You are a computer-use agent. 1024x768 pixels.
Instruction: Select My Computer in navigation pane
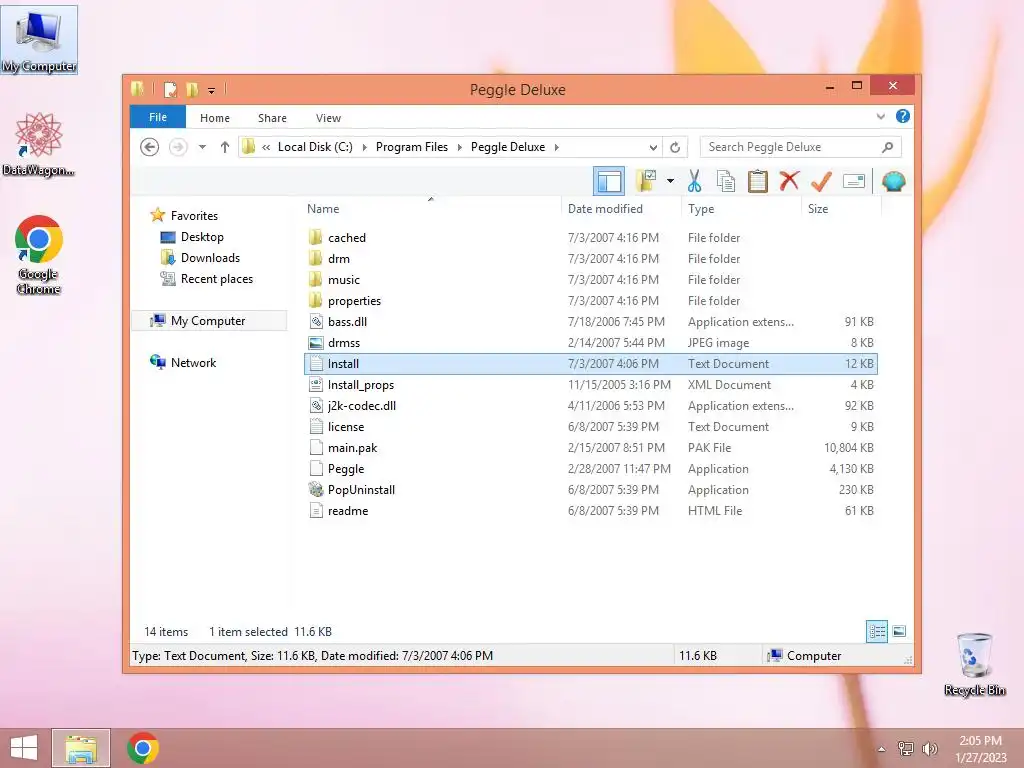coord(208,321)
